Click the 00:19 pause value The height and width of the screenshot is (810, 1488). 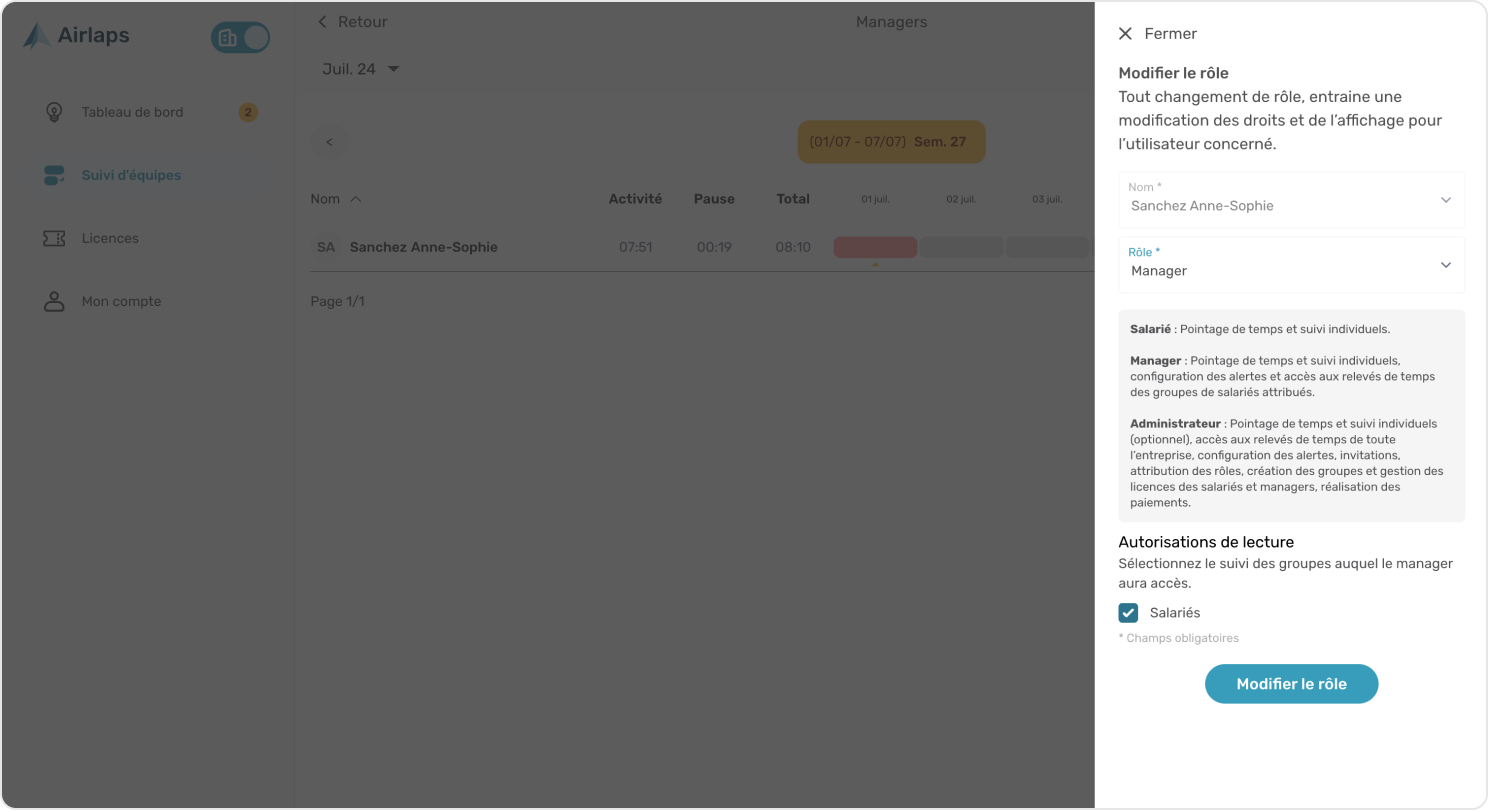tap(714, 247)
